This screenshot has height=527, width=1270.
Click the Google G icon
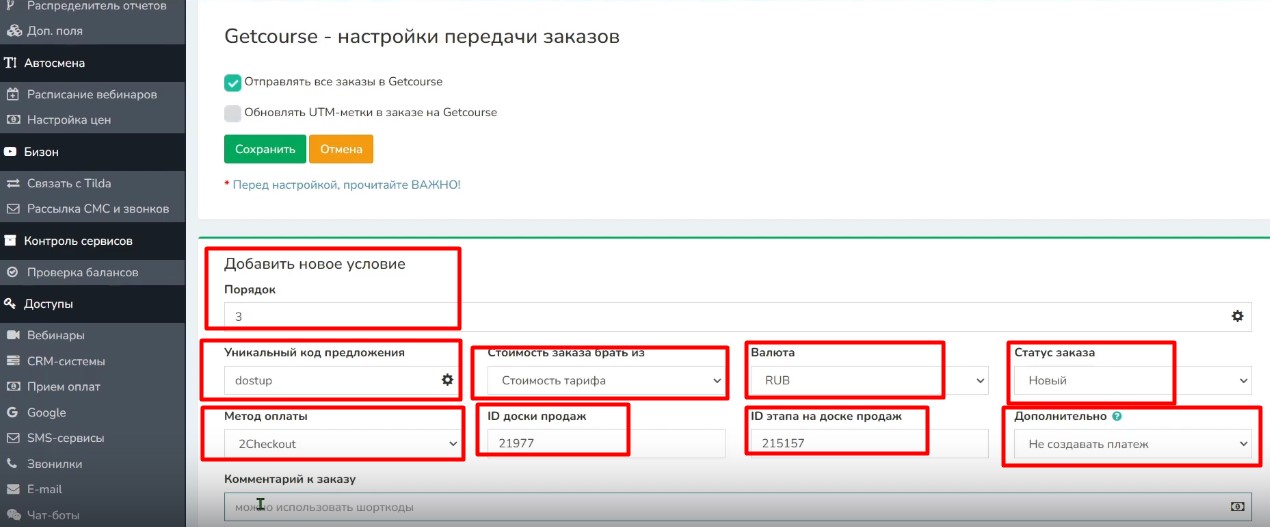pyautogui.click(x=13, y=412)
